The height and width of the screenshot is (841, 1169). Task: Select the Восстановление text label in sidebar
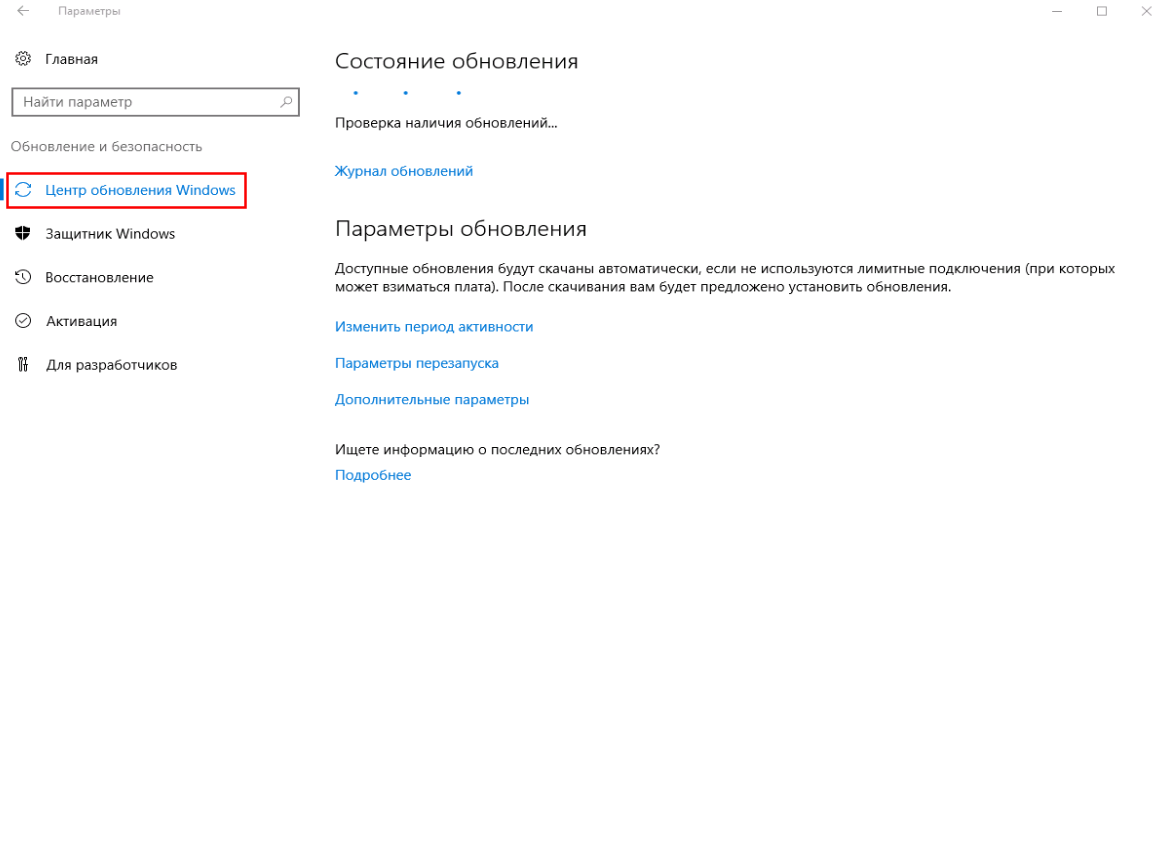point(99,277)
